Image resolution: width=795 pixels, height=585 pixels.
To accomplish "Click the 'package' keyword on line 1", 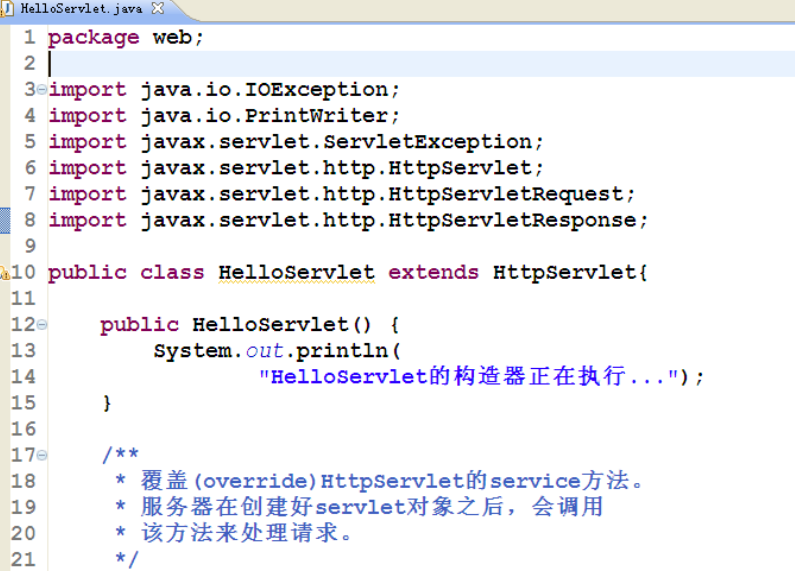I will pos(93,39).
